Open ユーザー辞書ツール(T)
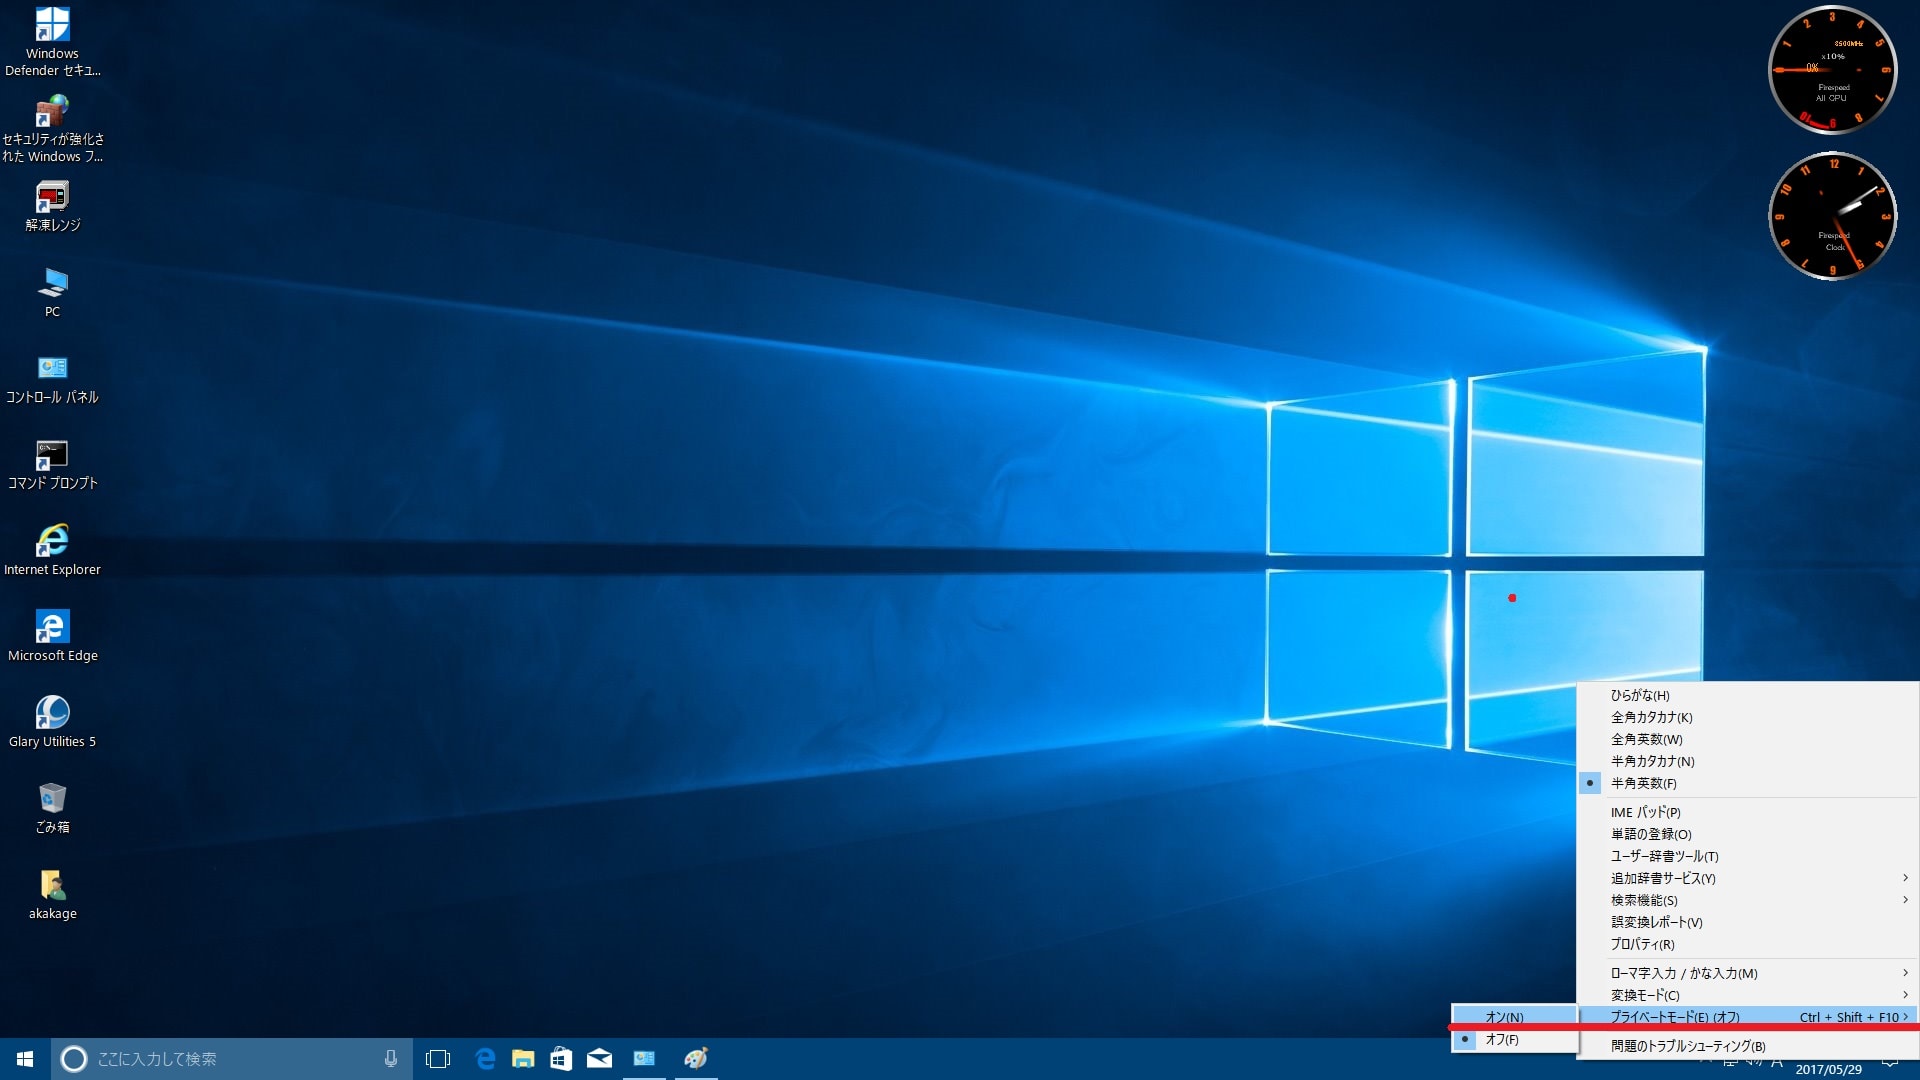Viewport: 1920px width, 1080px height. [1747, 856]
